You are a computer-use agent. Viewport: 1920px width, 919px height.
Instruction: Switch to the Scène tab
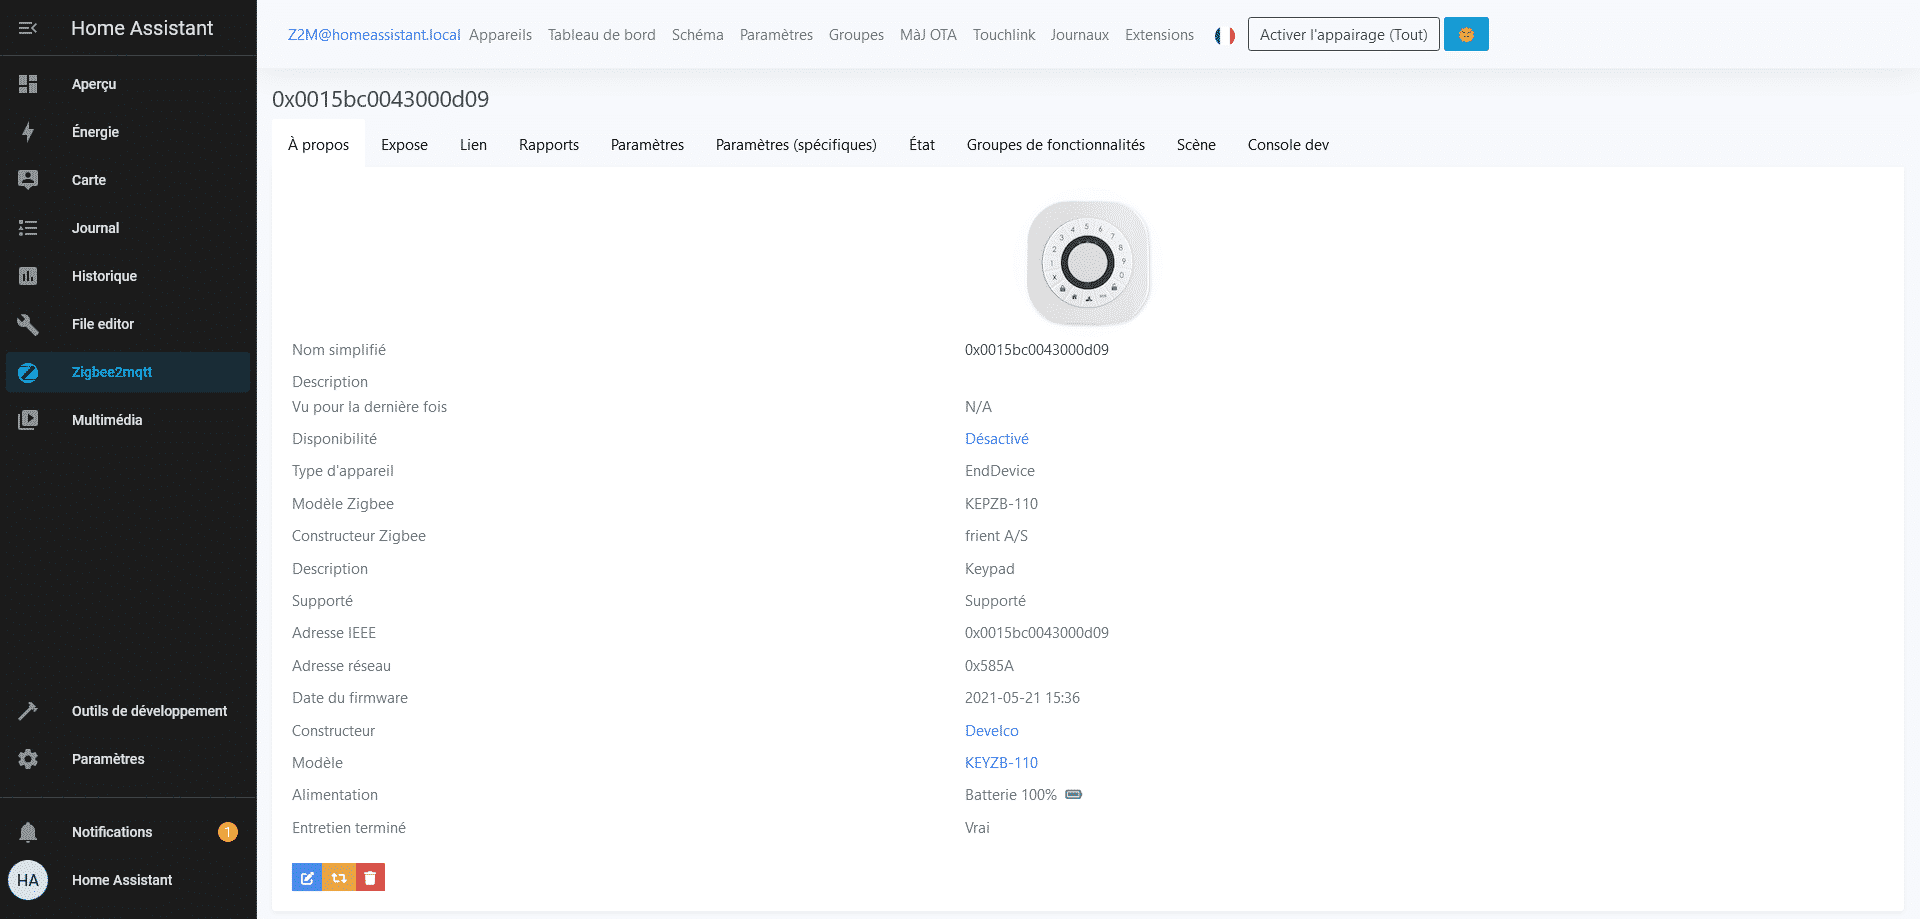point(1196,145)
